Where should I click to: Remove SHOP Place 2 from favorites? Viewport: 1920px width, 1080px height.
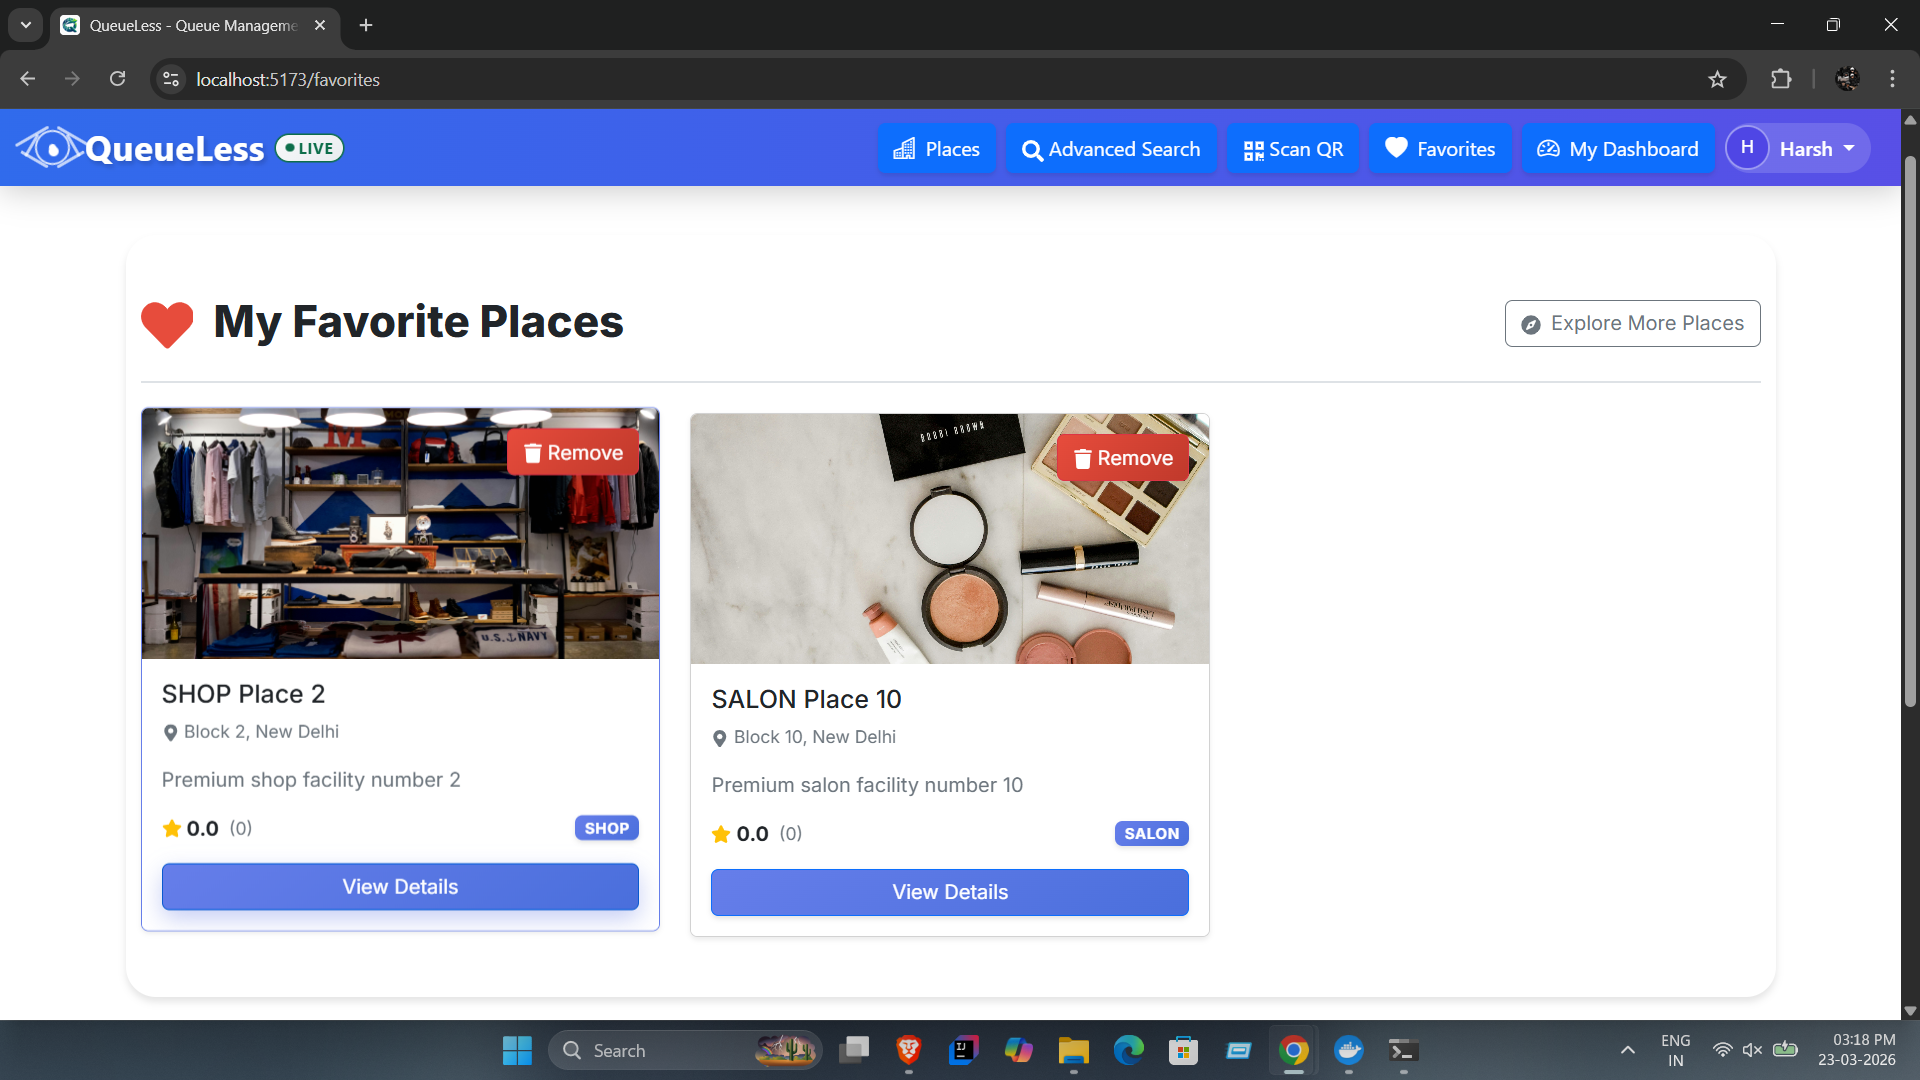[573, 453]
